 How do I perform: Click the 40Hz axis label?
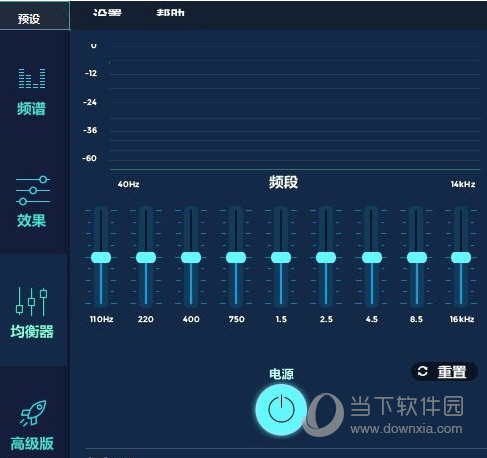(x=128, y=184)
